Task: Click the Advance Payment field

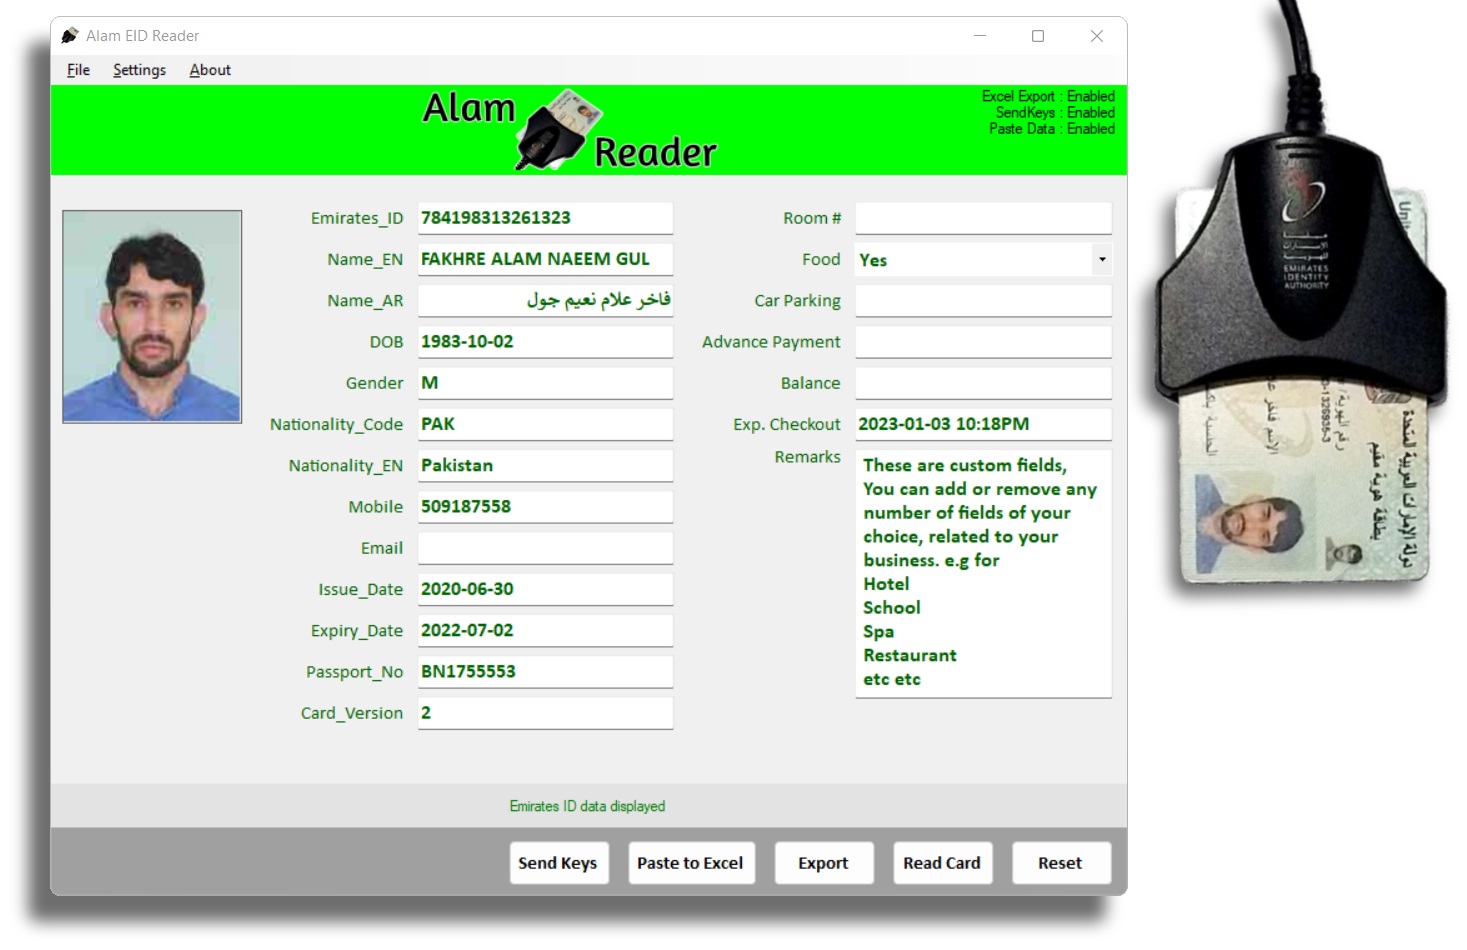Action: pos(982,342)
